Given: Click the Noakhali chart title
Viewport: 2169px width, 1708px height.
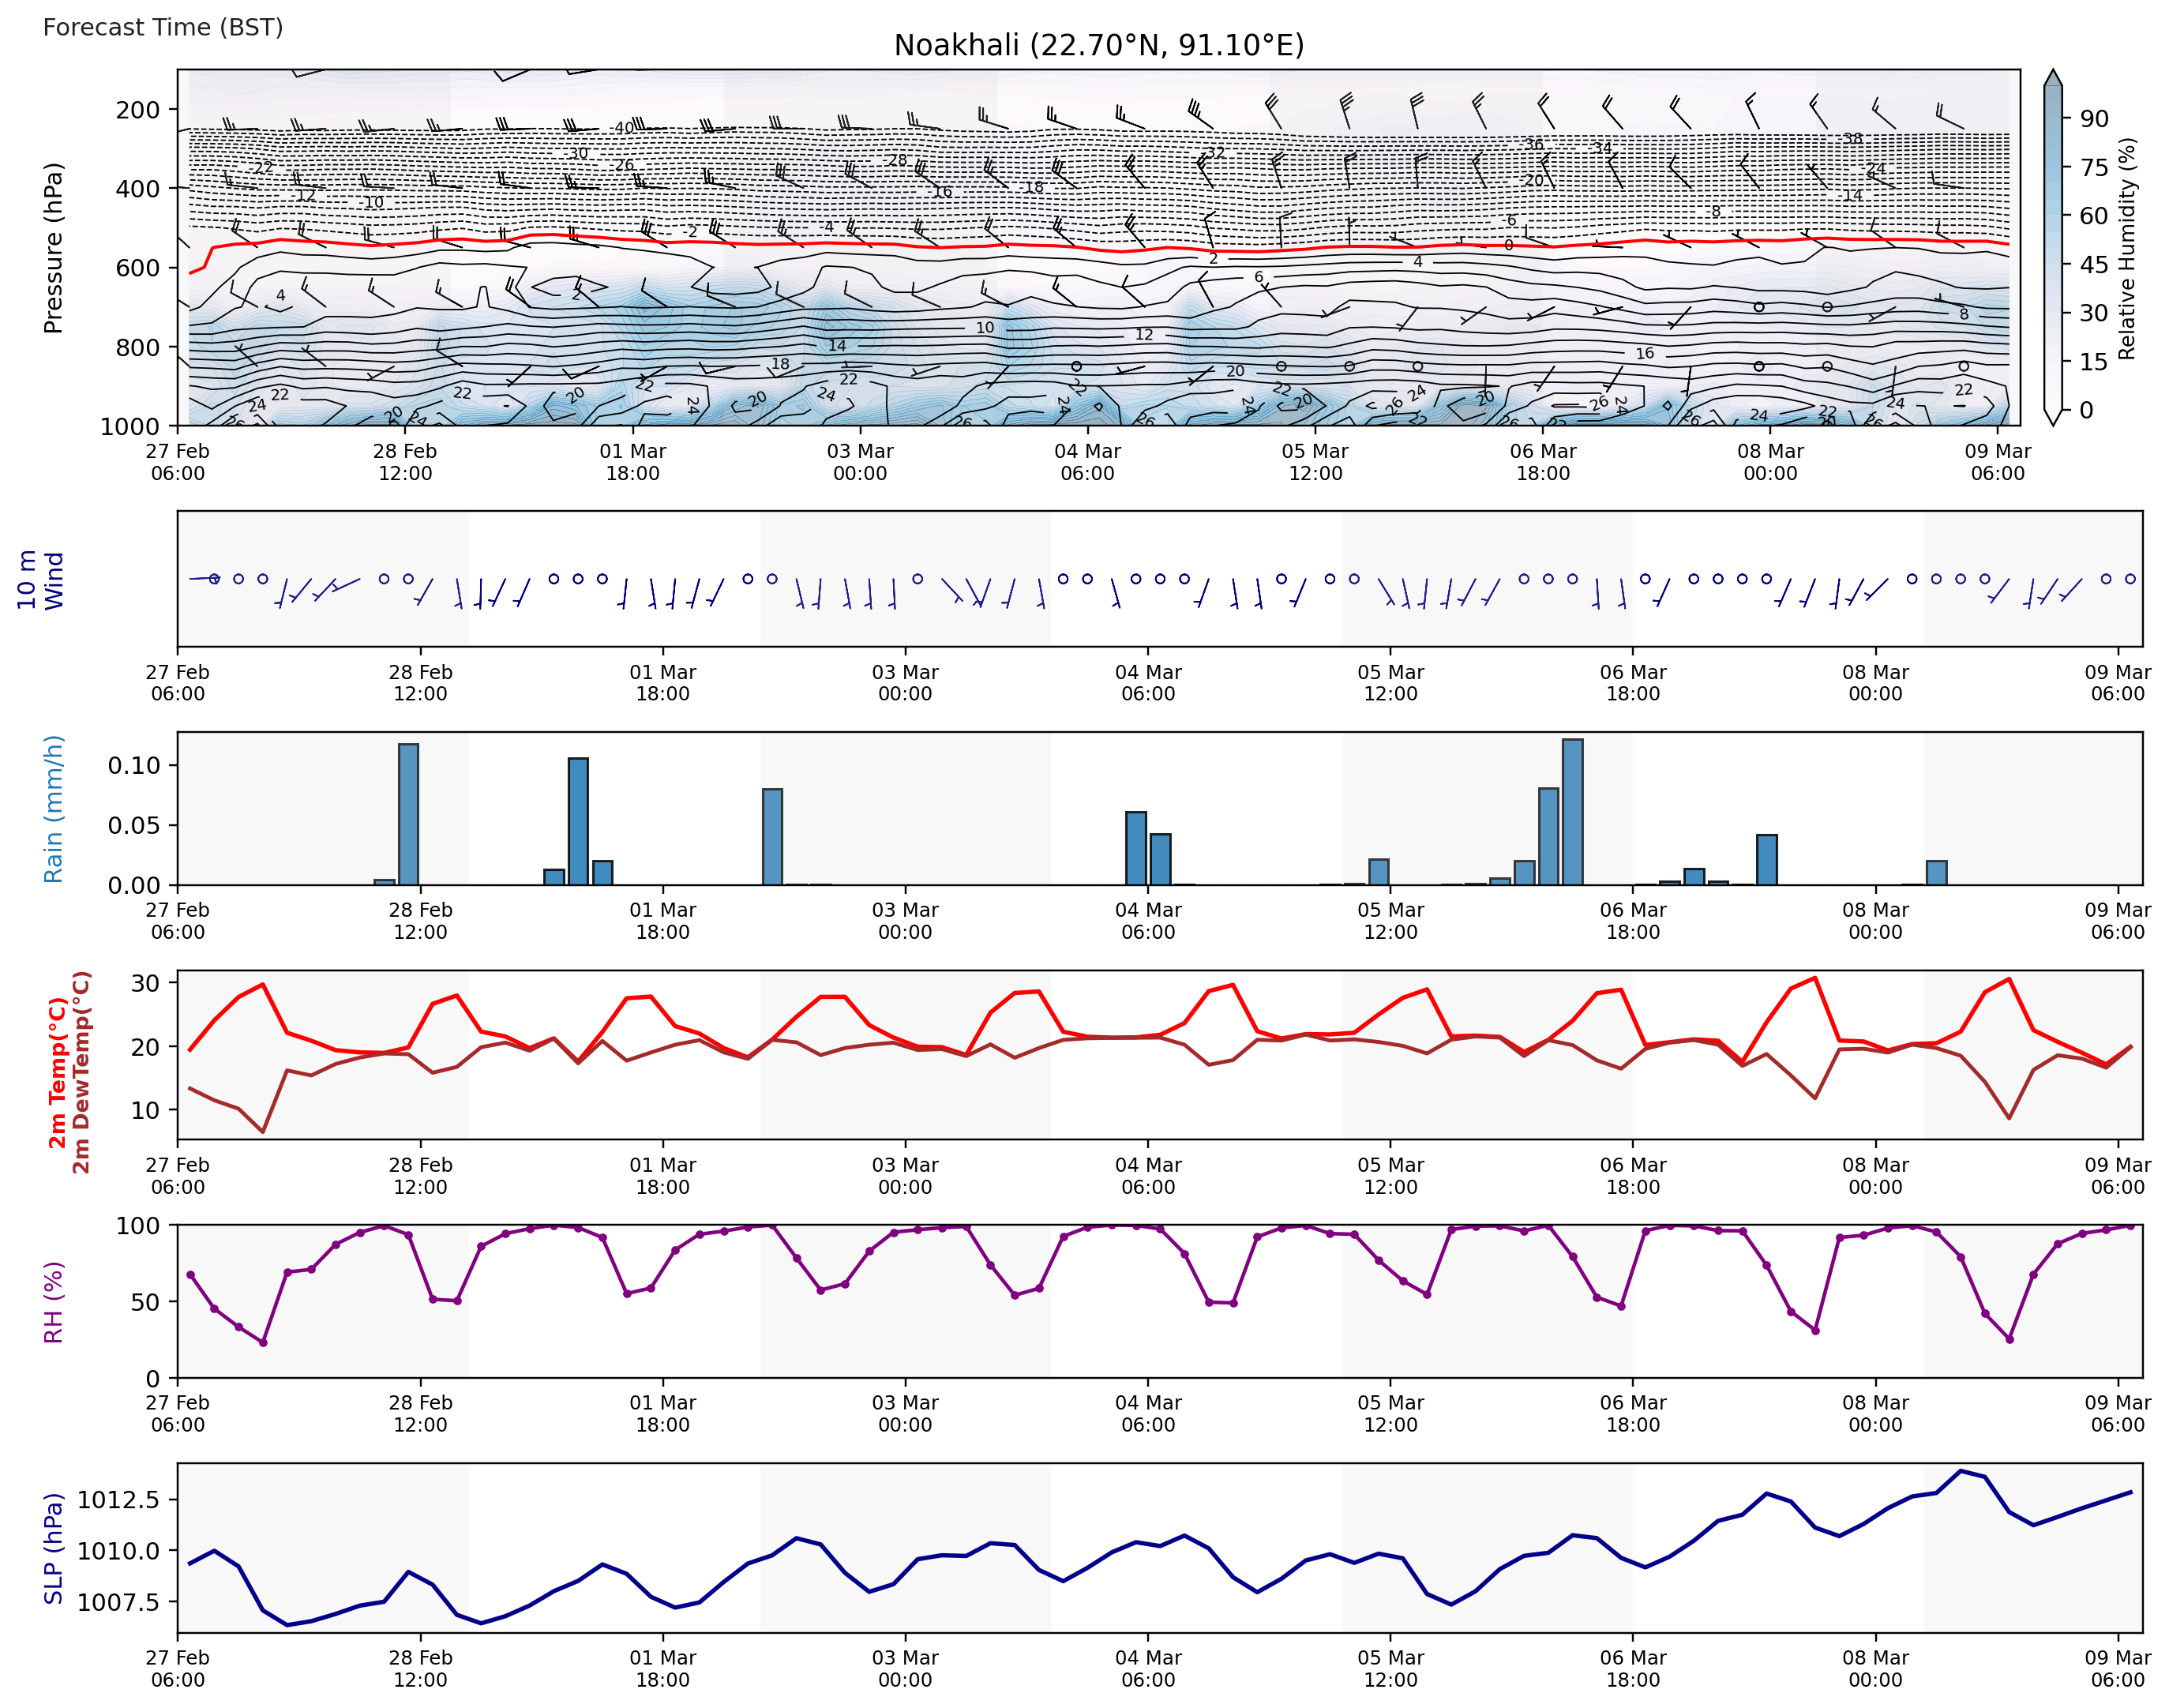Looking at the screenshot, I should 1098,45.
